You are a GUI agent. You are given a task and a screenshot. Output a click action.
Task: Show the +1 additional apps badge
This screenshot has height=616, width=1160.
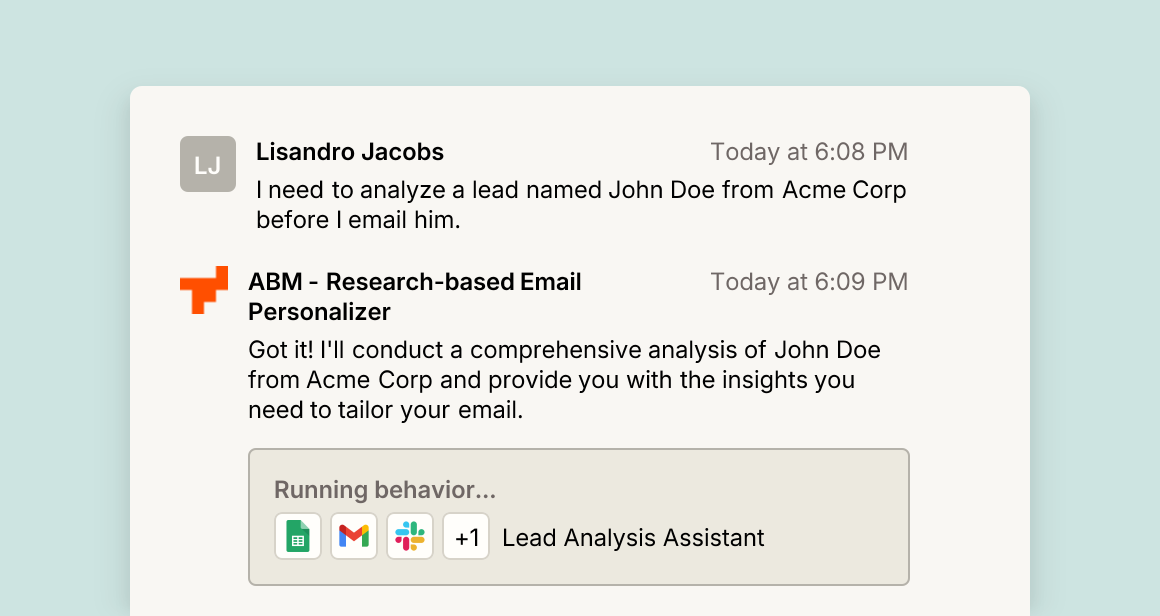coord(466,536)
